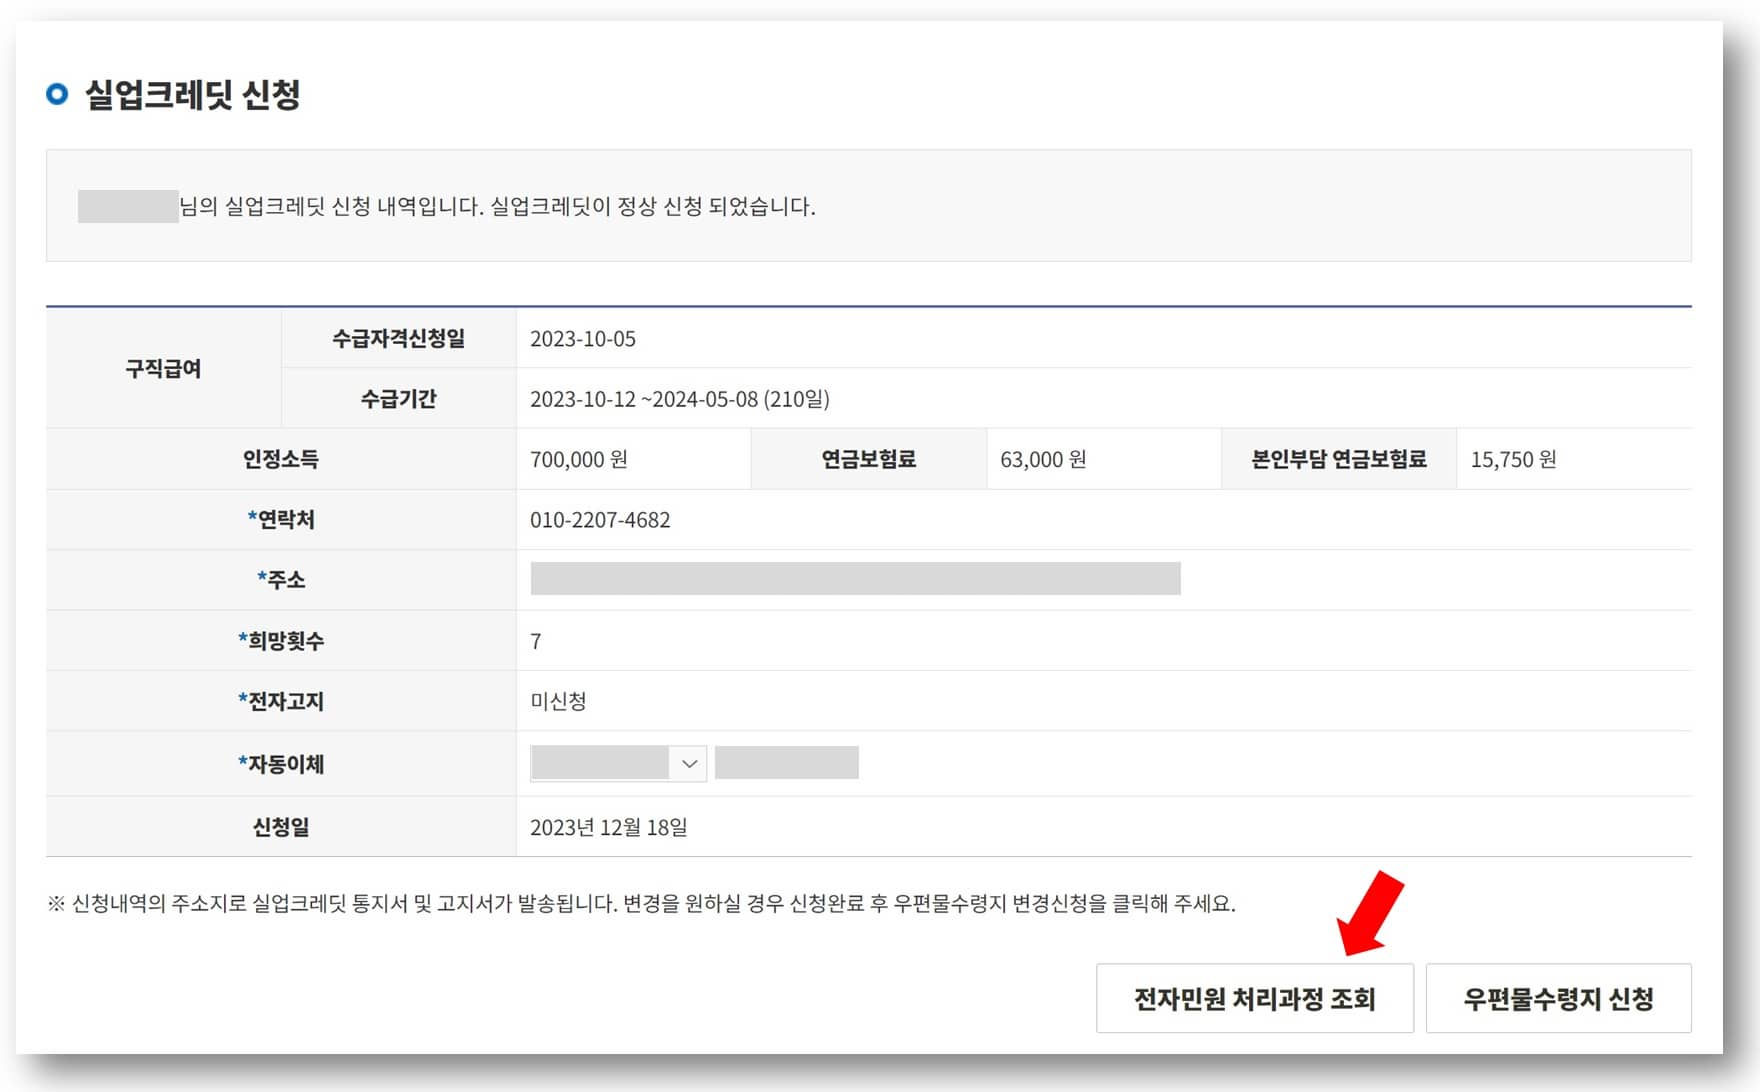The image size is (1760, 1092).
Task: Click the 희망횟수 value showing 7
Action: (536, 641)
